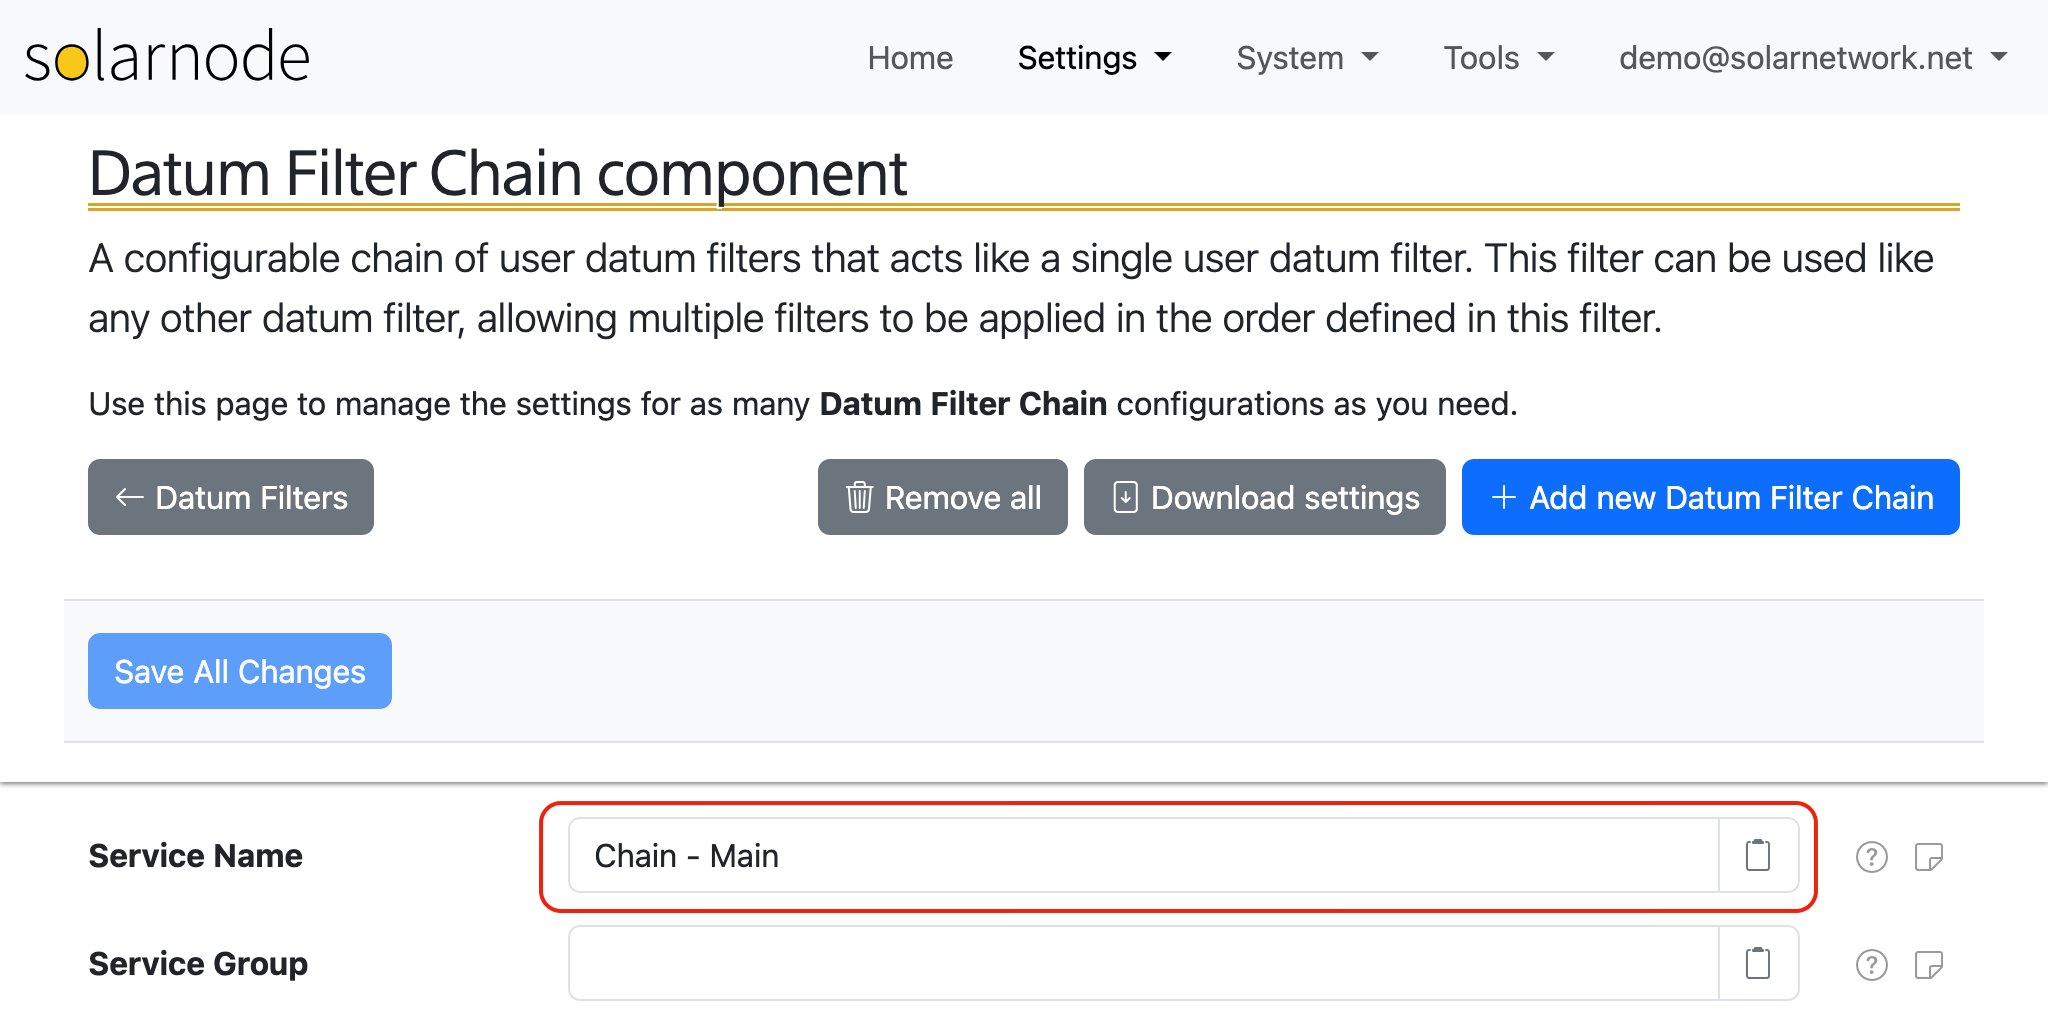Open the System dropdown menu

click(1307, 58)
